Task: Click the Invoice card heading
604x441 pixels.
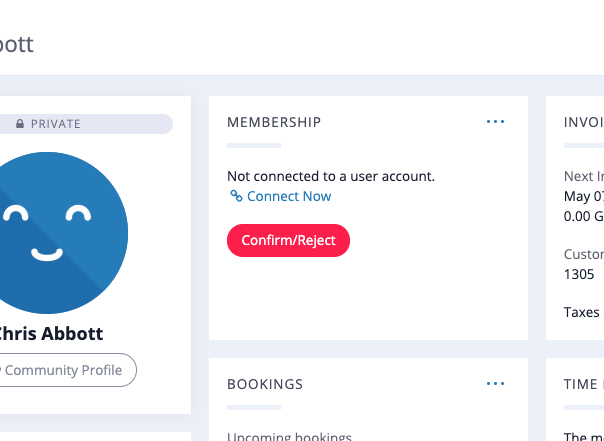Action: pyautogui.click(x=583, y=122)
